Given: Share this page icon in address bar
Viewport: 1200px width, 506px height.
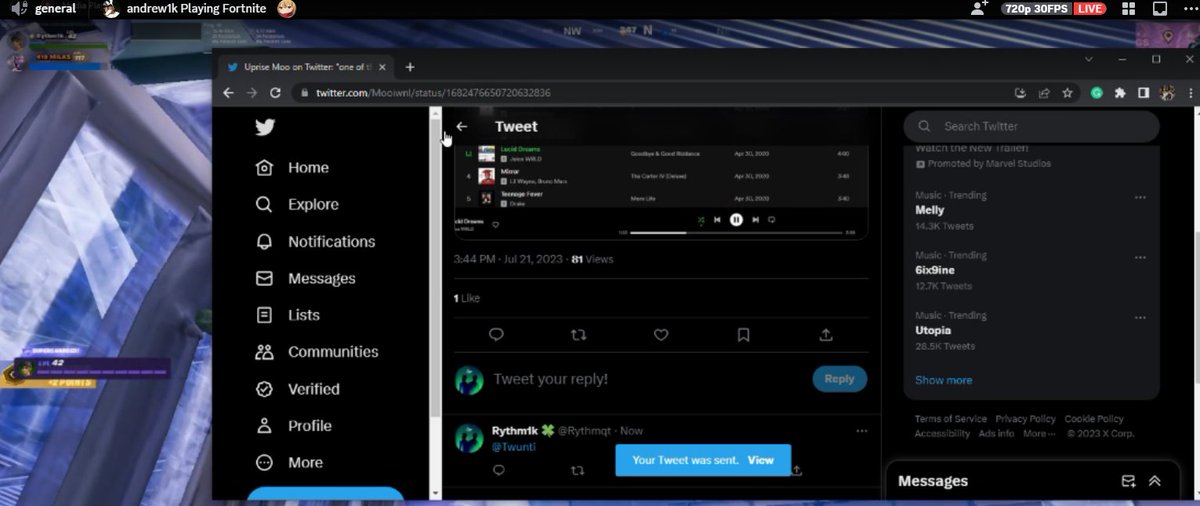Looking at the screenshot, I should click(1044, 93).
